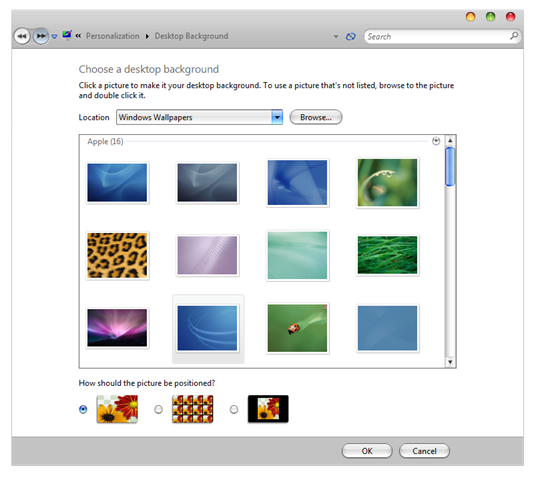Click the center picture position preview
The image size is (538, 480).
tap(268, 409)
